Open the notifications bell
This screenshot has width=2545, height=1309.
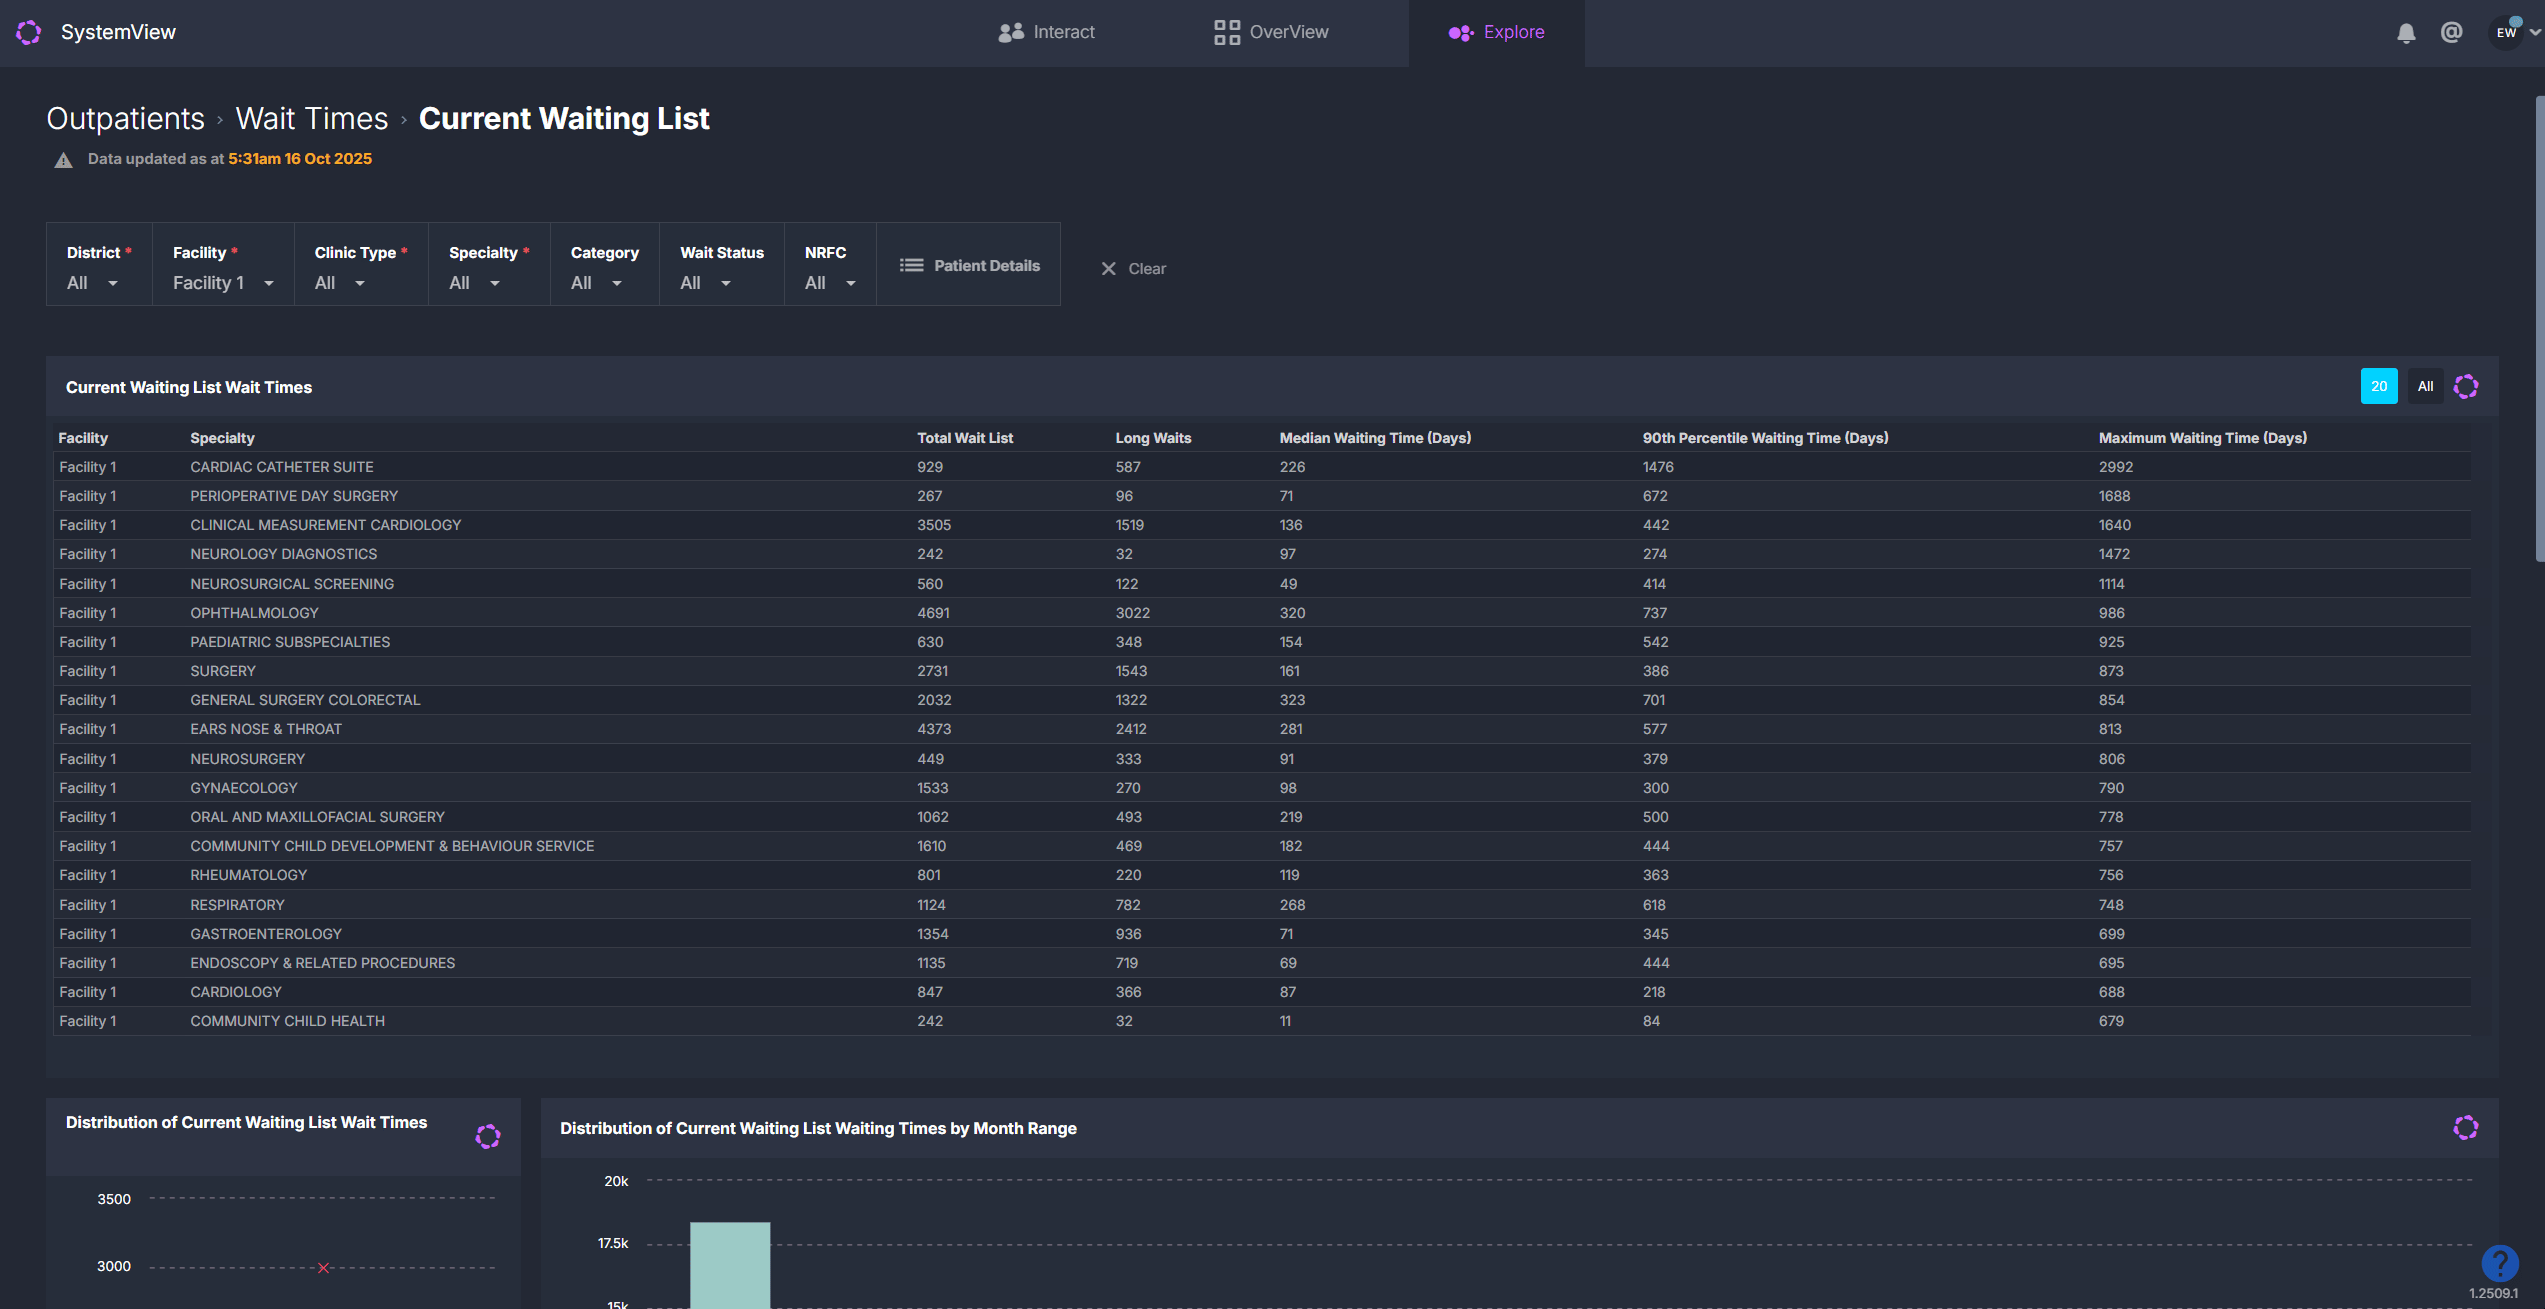tap(2406, 33)
